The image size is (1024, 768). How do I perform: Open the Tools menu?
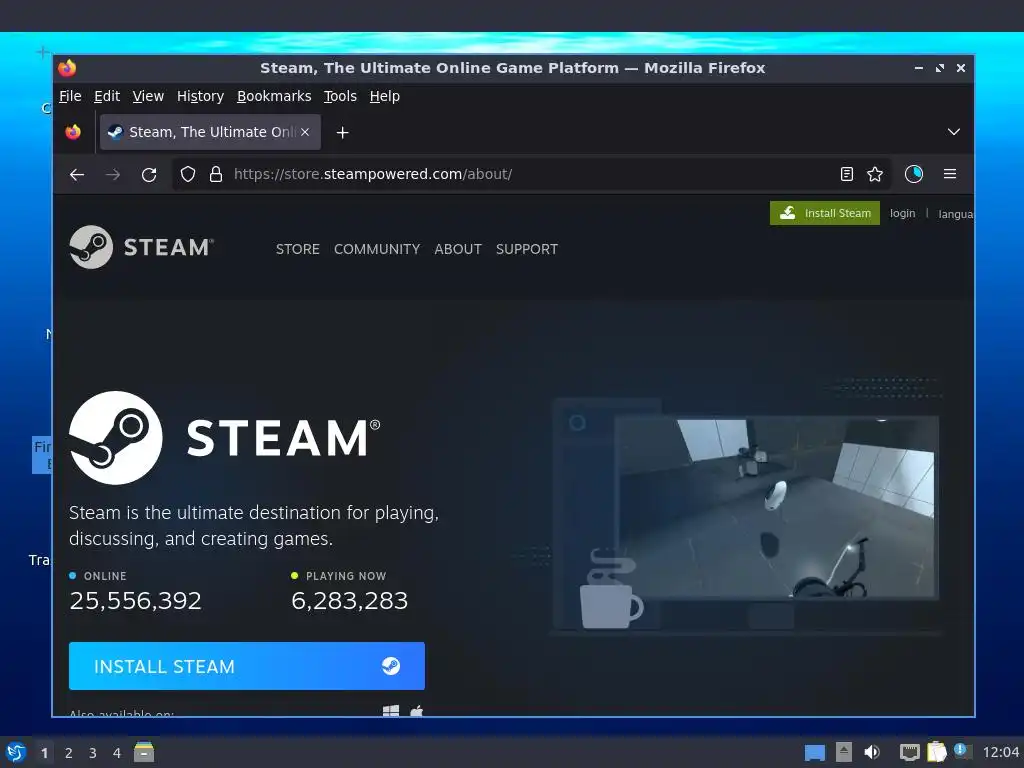coord(340,96)
